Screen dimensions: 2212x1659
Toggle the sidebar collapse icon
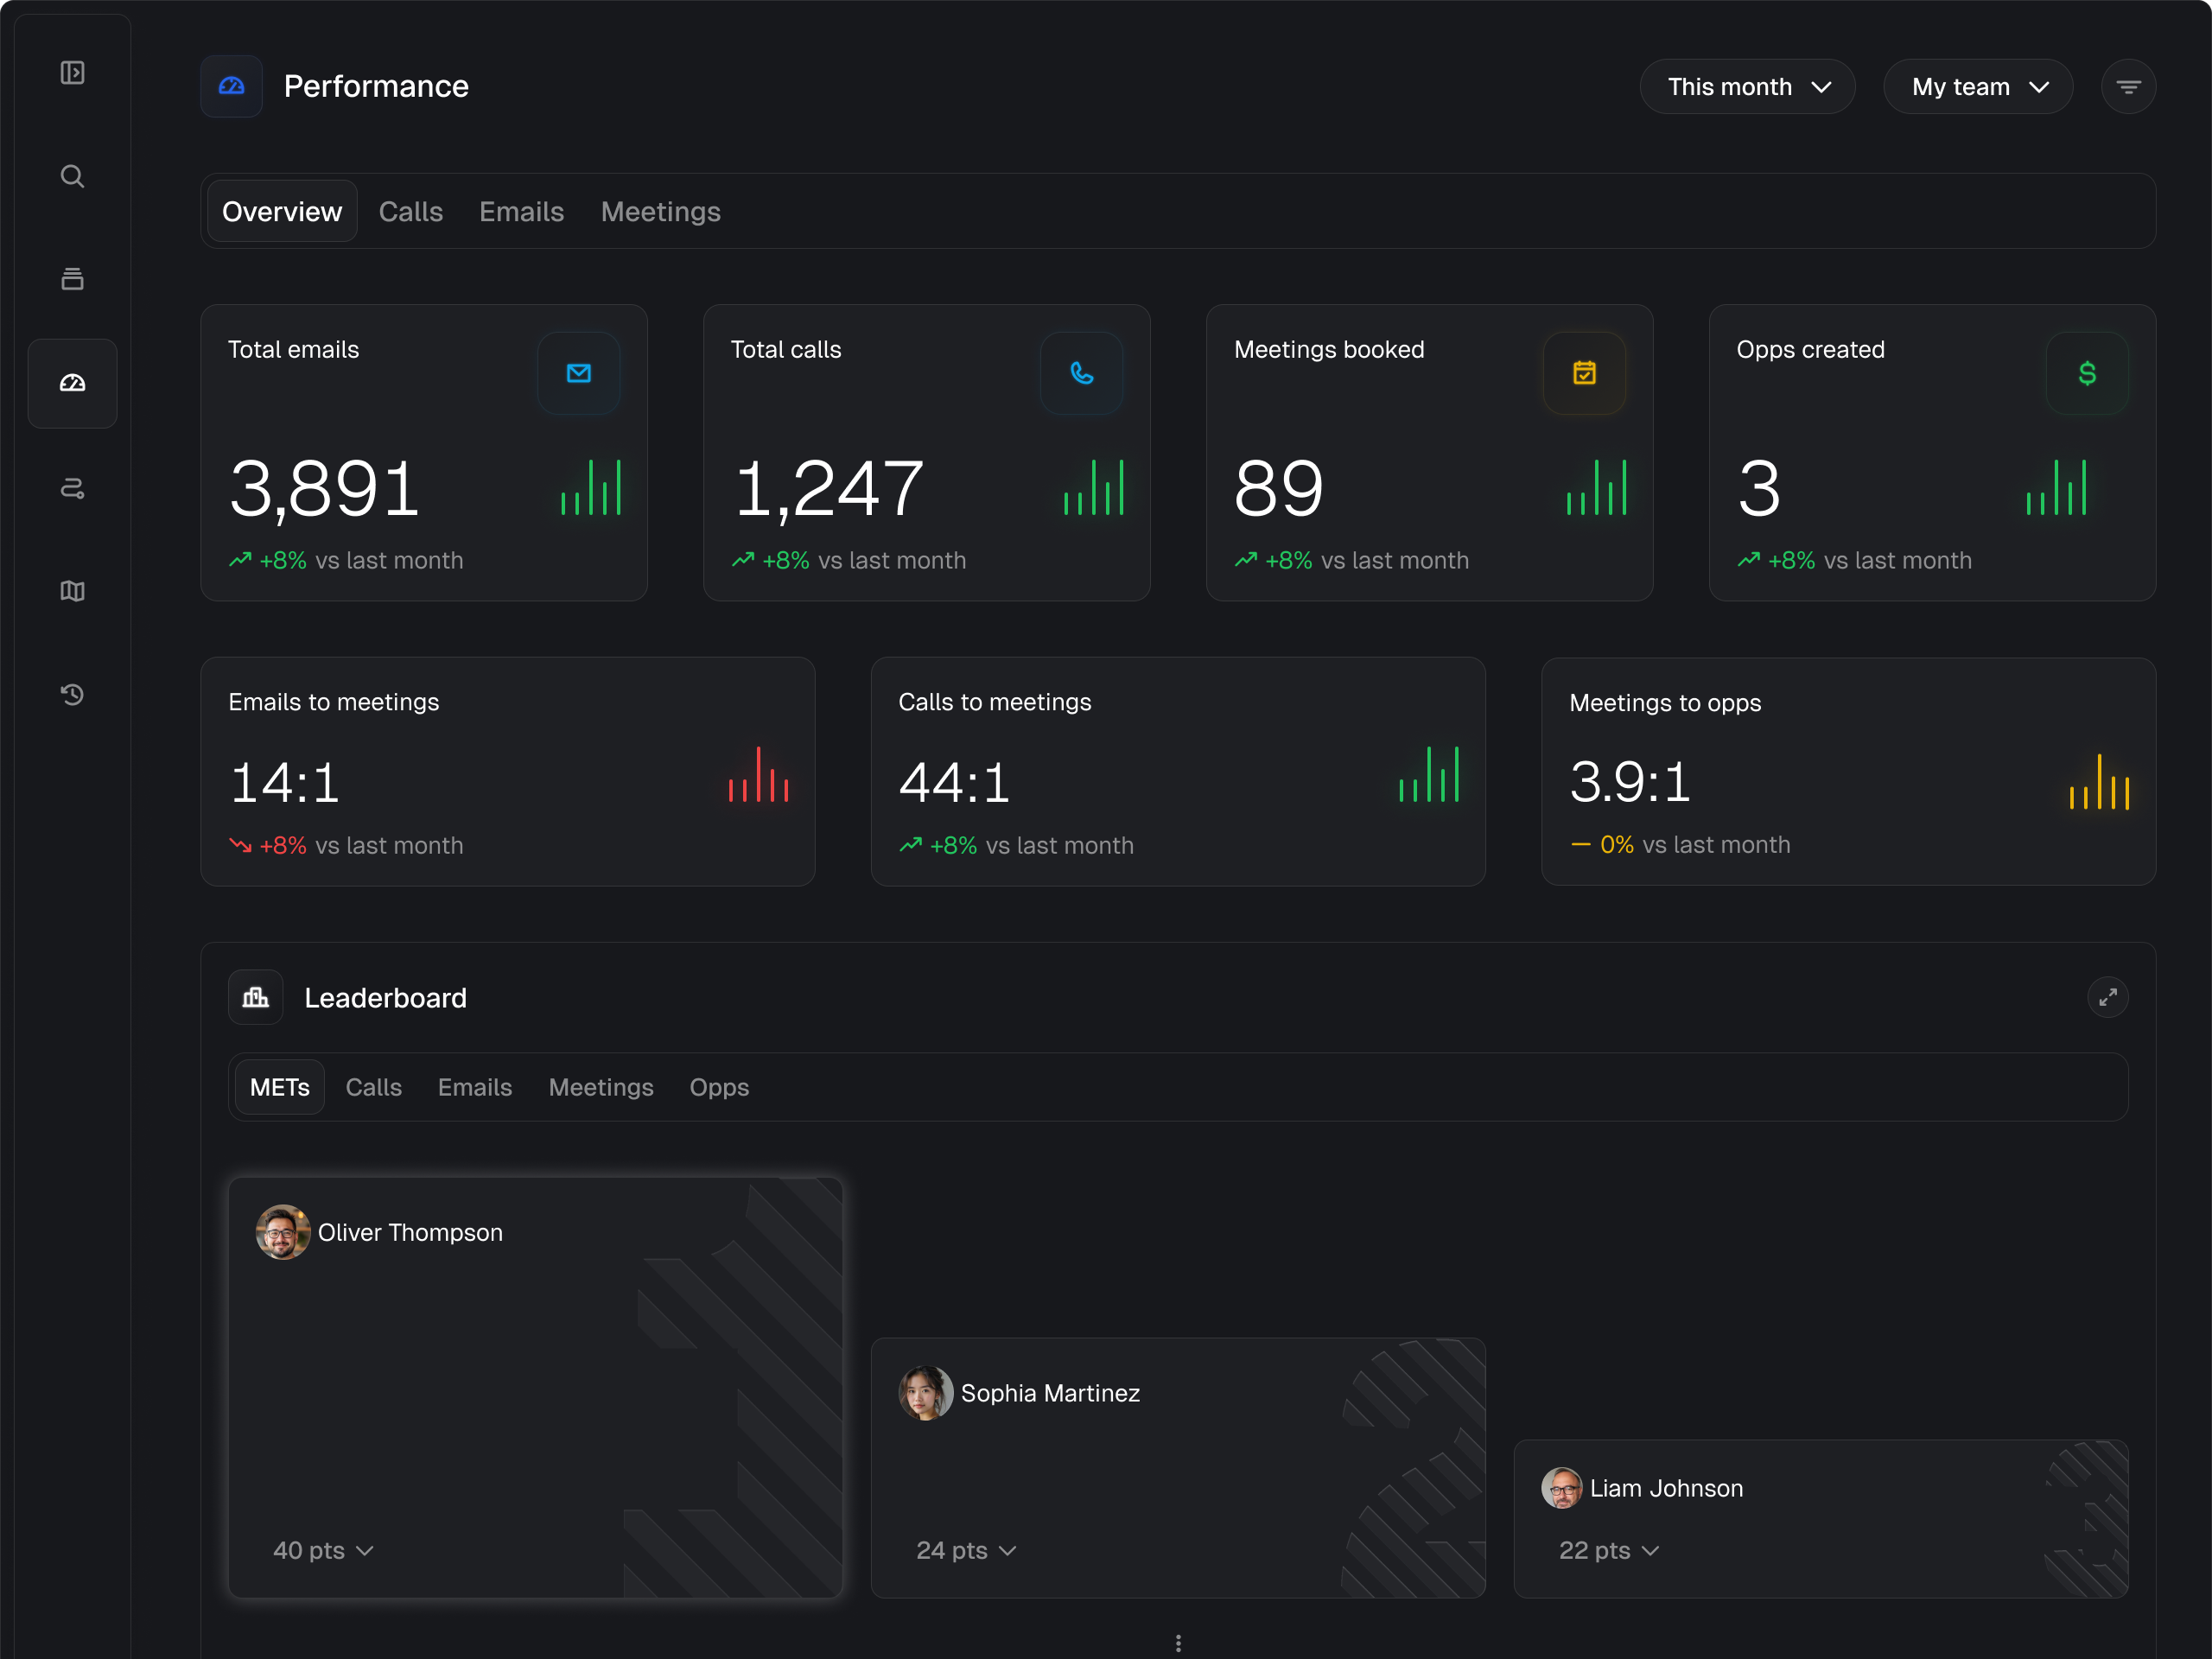[x=72, y=73]
